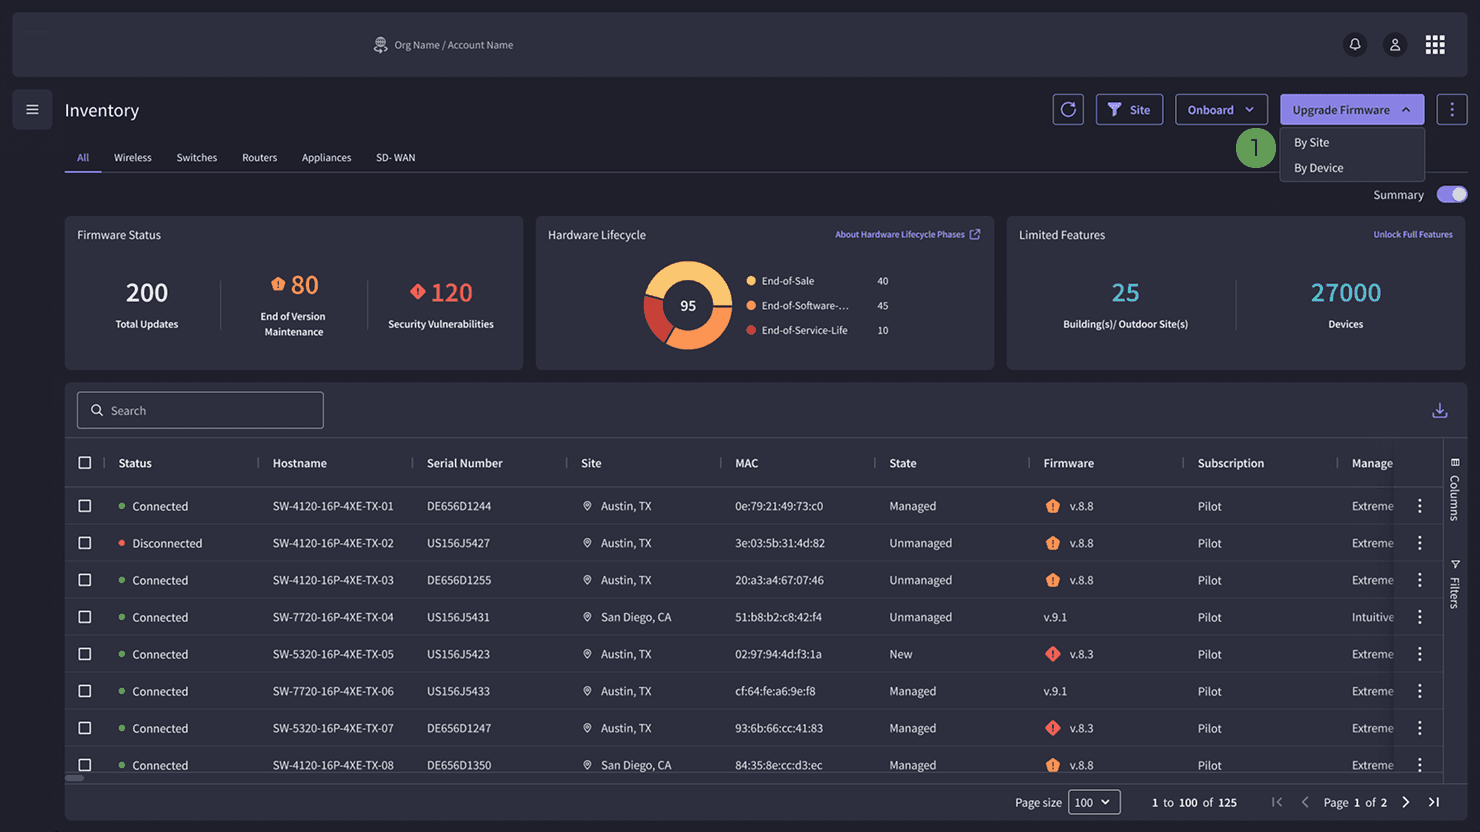
Task: Check the row for SW-7720-16P-4XE-TX-04
Action: pos(85,617)
